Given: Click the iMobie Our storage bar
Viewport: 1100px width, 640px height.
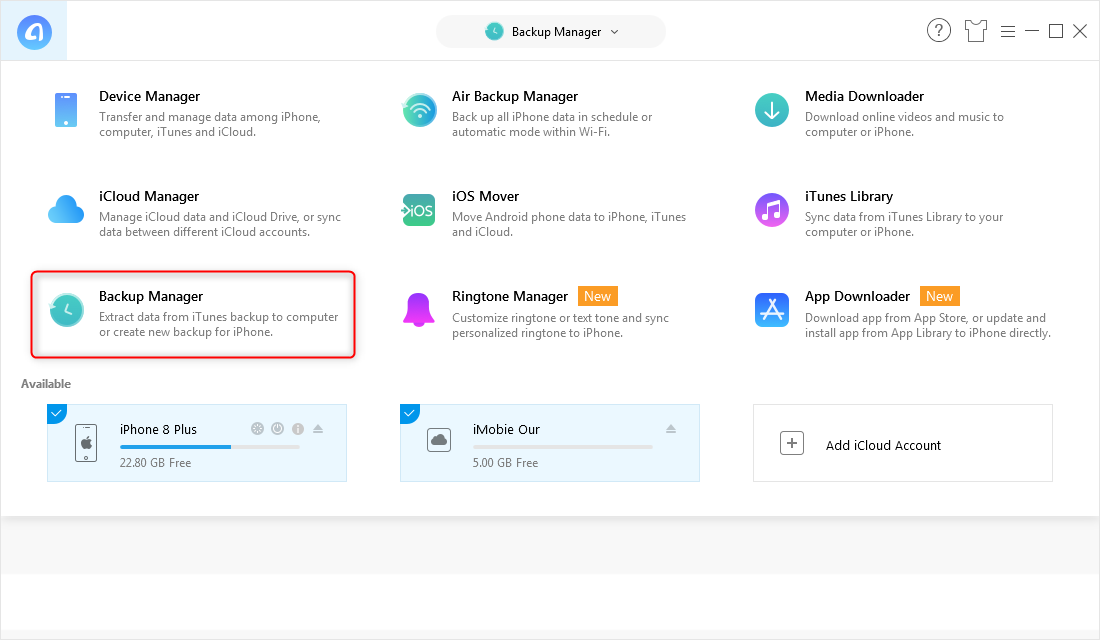Looking at the screenshot, I should [563, 447].
